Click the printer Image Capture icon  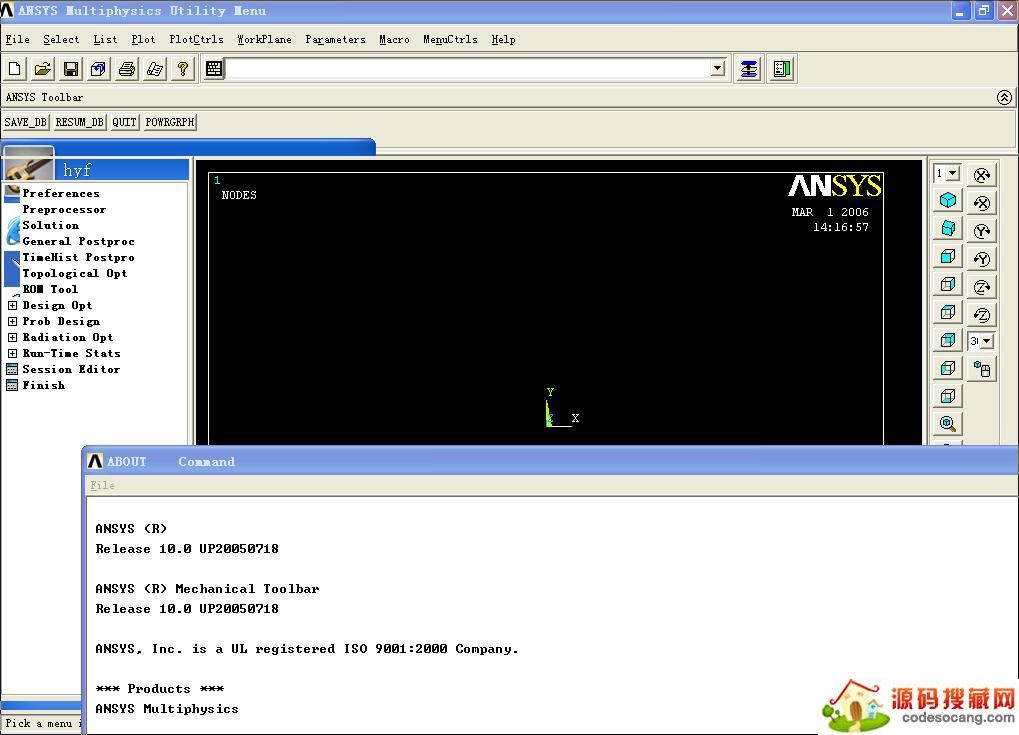tap(127, 69)
